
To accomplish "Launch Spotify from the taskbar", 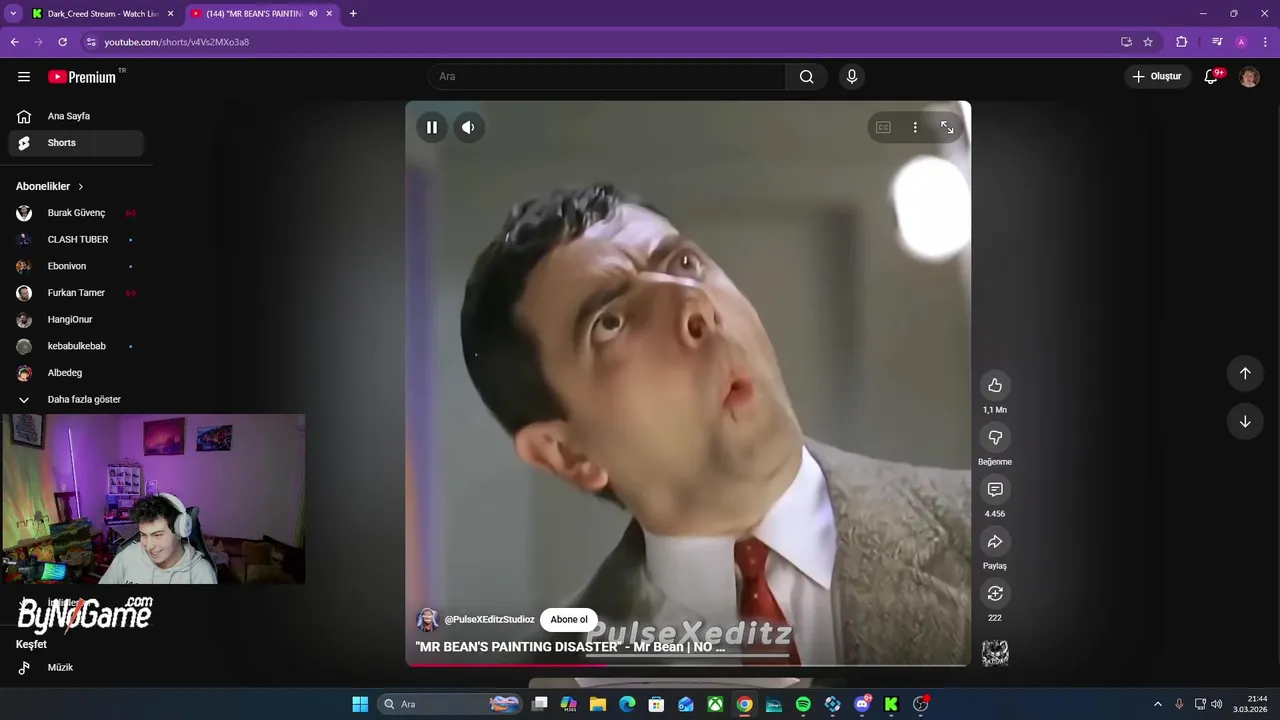I will [x=803, y=704].
